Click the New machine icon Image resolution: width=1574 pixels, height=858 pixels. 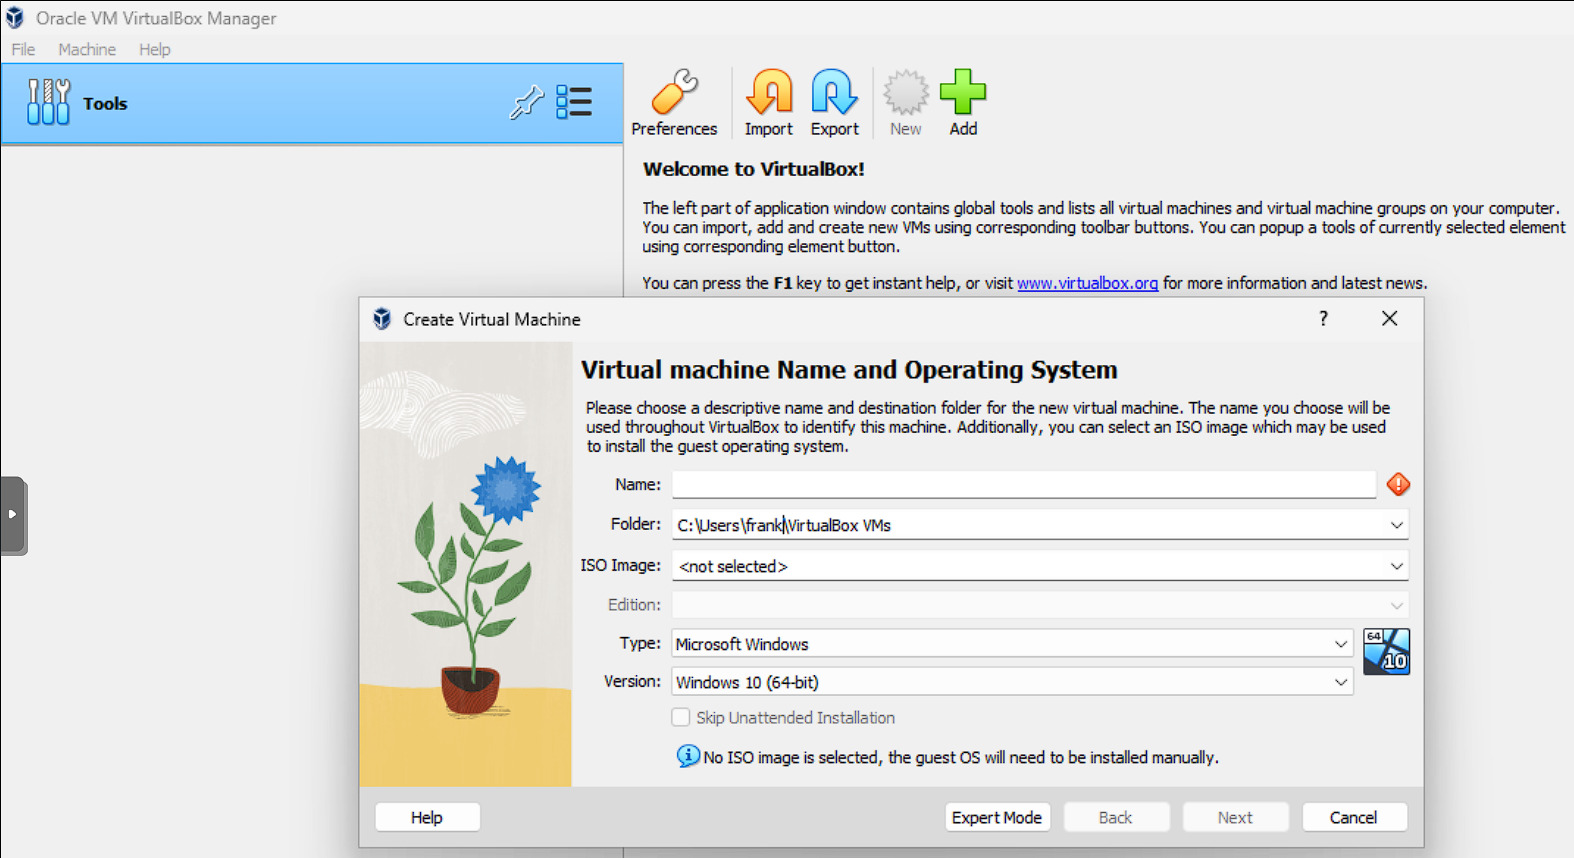tap(905, 103)
